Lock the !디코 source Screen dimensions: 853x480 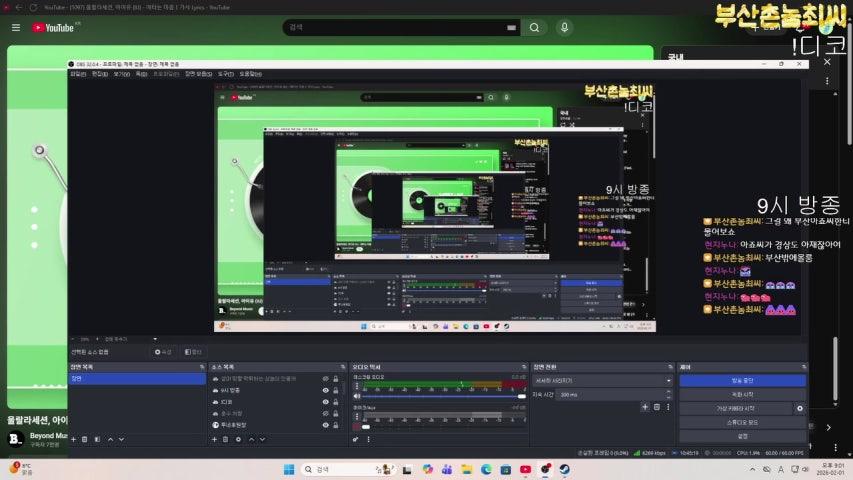(336, 402)
